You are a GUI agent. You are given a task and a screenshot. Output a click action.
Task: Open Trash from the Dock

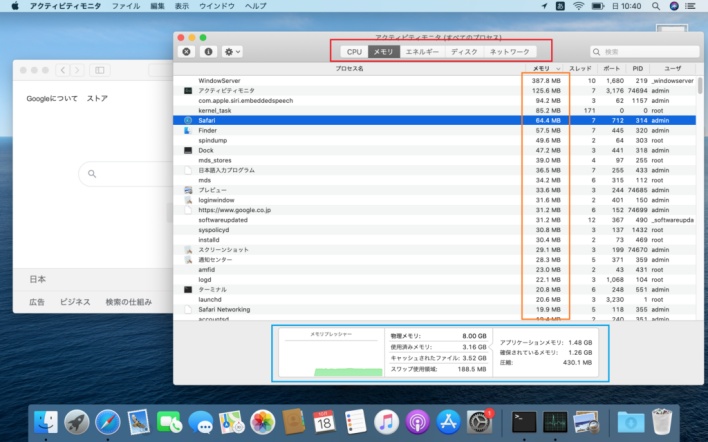click(662, 422)
